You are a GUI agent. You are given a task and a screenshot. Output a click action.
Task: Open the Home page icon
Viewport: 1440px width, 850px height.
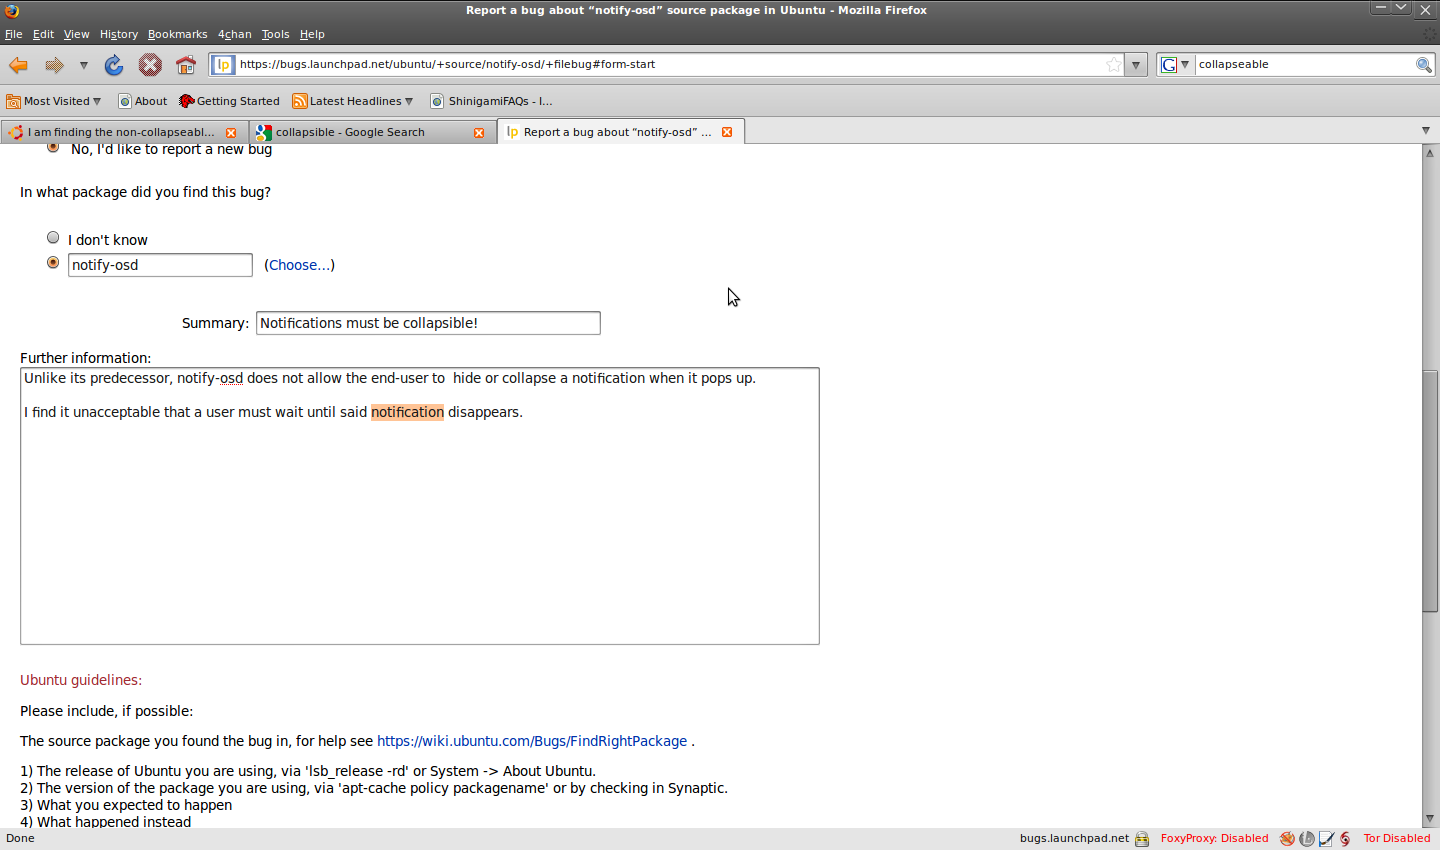[x=186, y=65]
